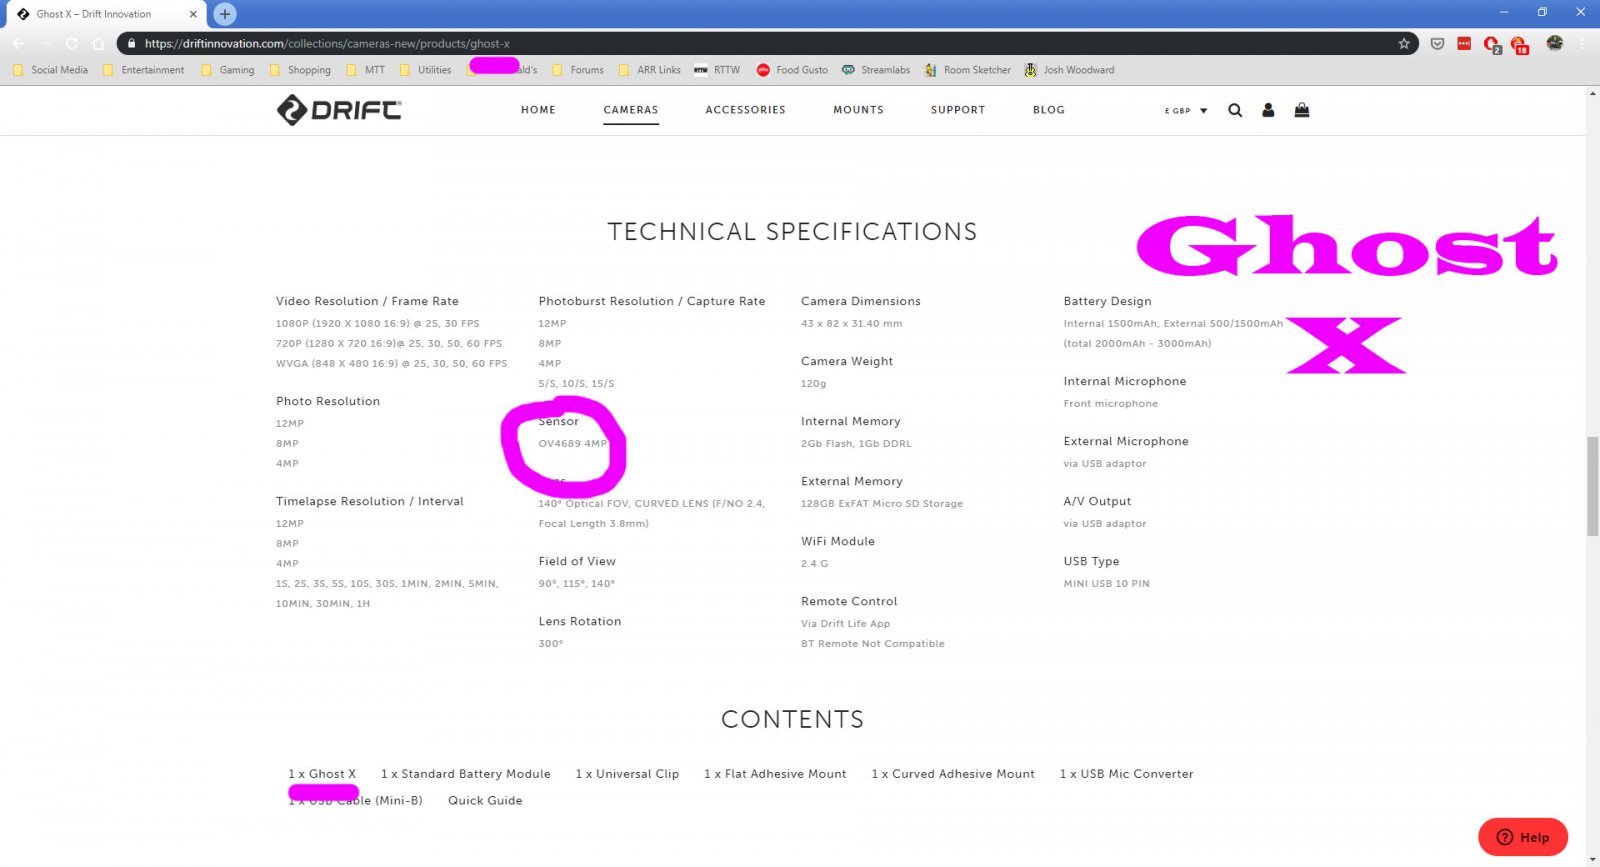Open the Entertainment bookmarks folder
Screen dimensions: 1600x867
pyautogui.click(x=143, y=70)
